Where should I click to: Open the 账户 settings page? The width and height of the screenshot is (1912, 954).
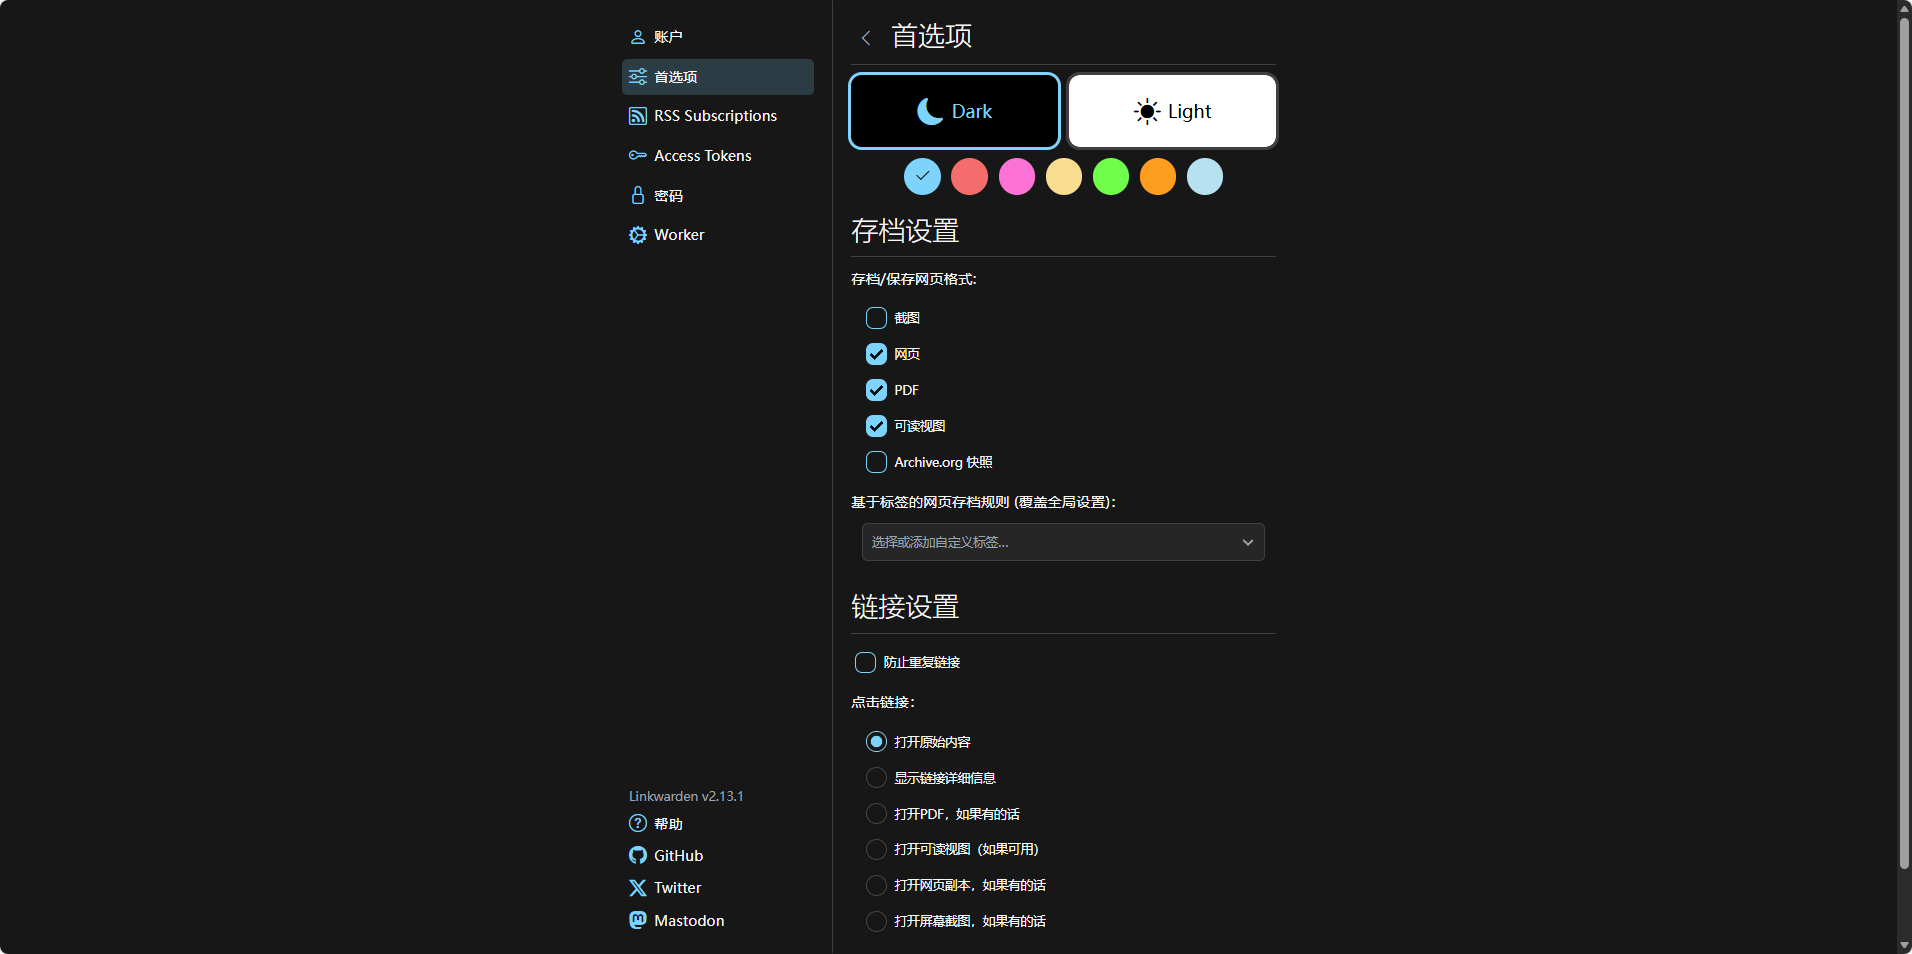click(x=718, y=37)
